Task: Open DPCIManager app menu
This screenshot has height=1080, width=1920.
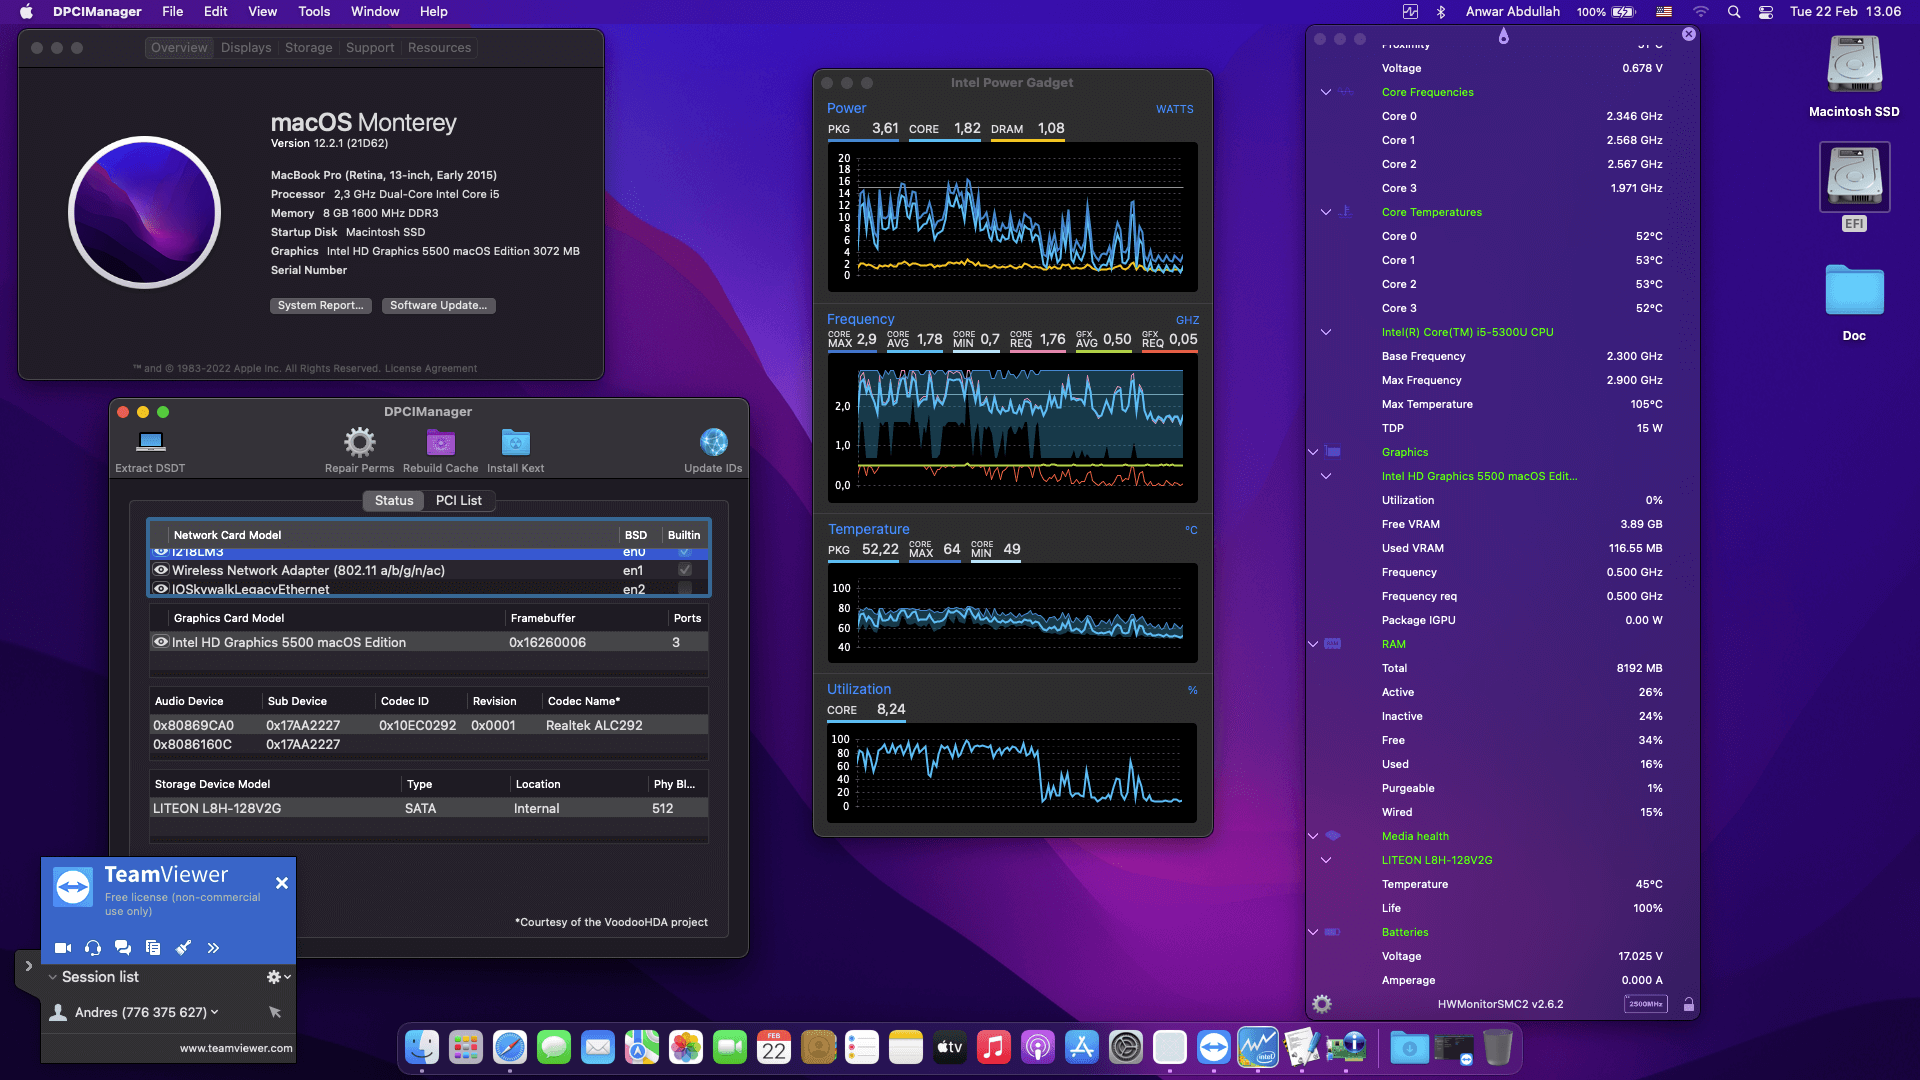Action: pos(97,12)
